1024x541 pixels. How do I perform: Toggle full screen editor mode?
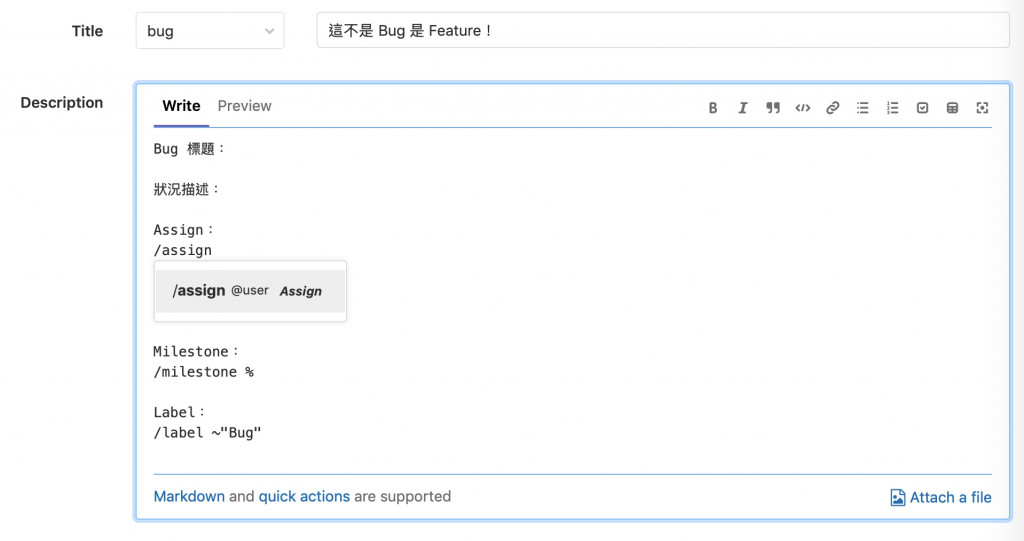click(982, 108)
